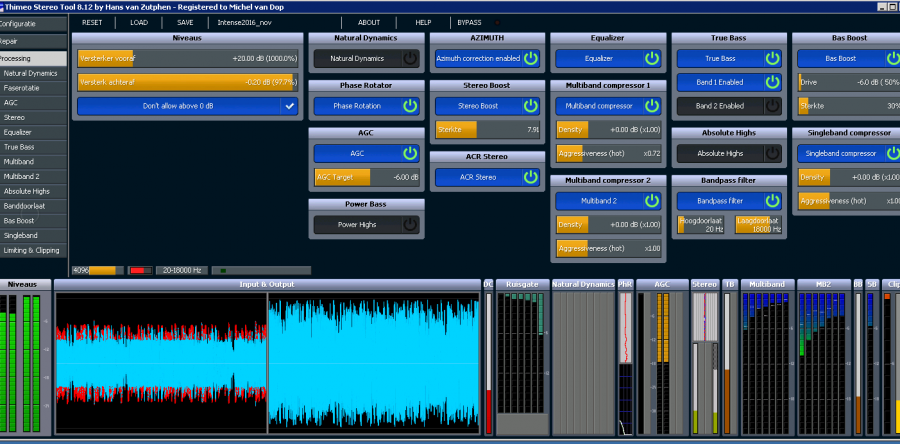Click the Bas Boost enable button
900x444 pixels.
tap(848, 59)
